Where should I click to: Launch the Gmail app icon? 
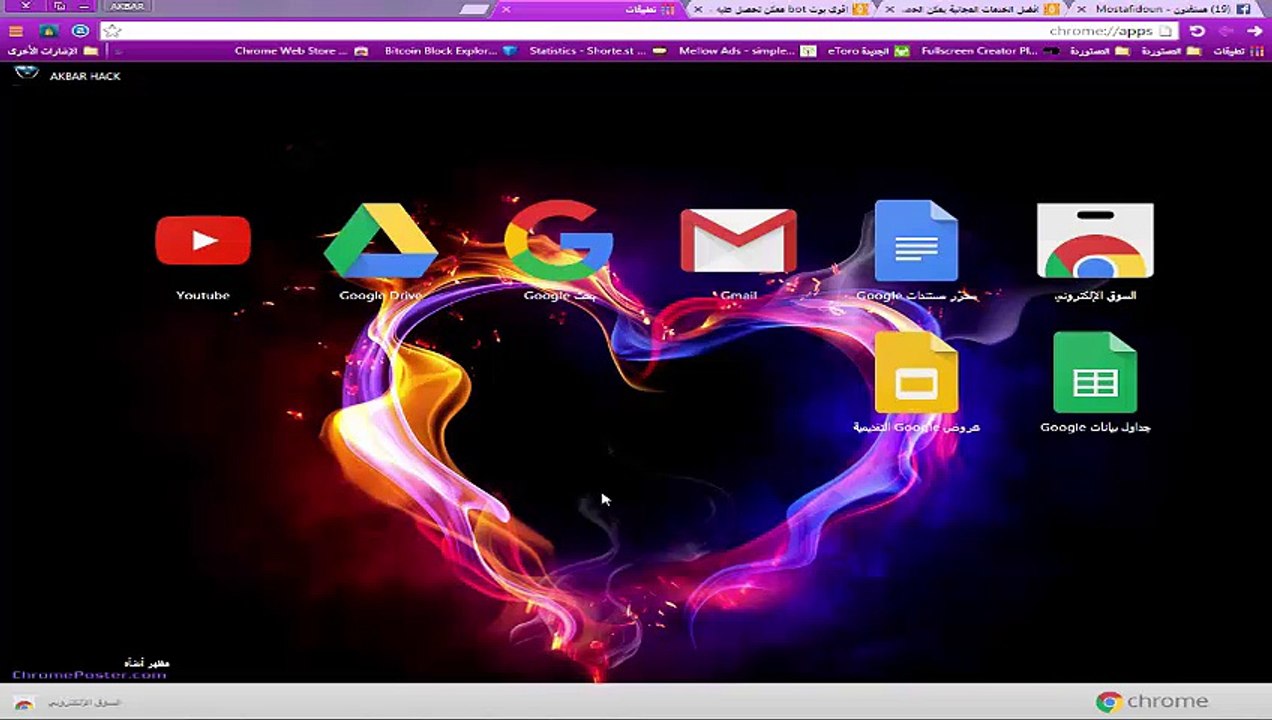tap(738, 241)
